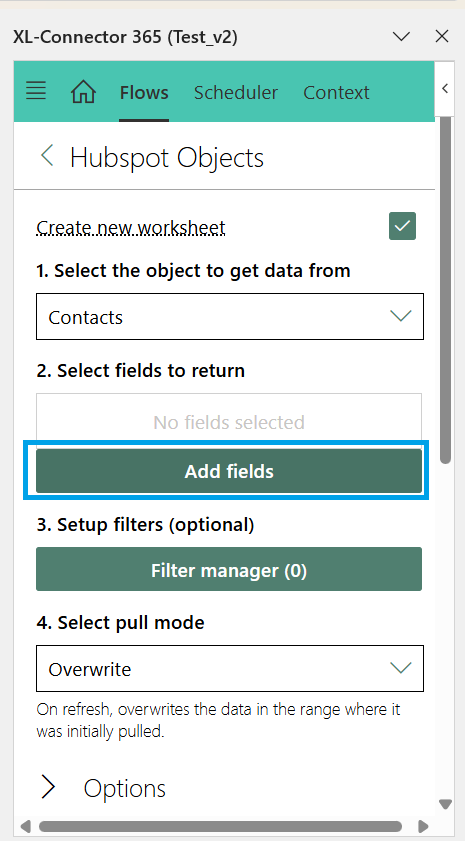465x841 pixels.
Task: Open the Context tab
Action: (x=336, y=93)
